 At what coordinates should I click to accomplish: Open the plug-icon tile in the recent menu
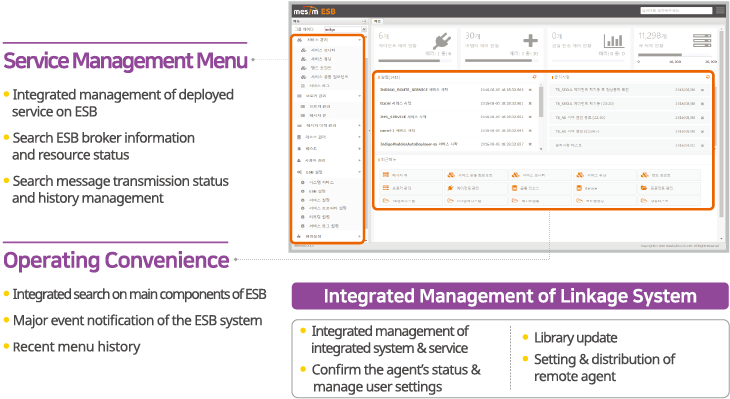(476, 188)
